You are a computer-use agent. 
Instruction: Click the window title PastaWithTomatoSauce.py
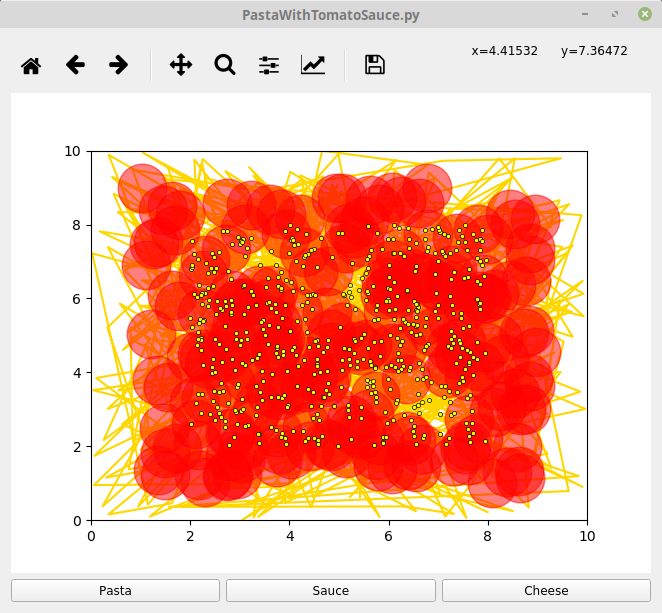click(331, 15)
